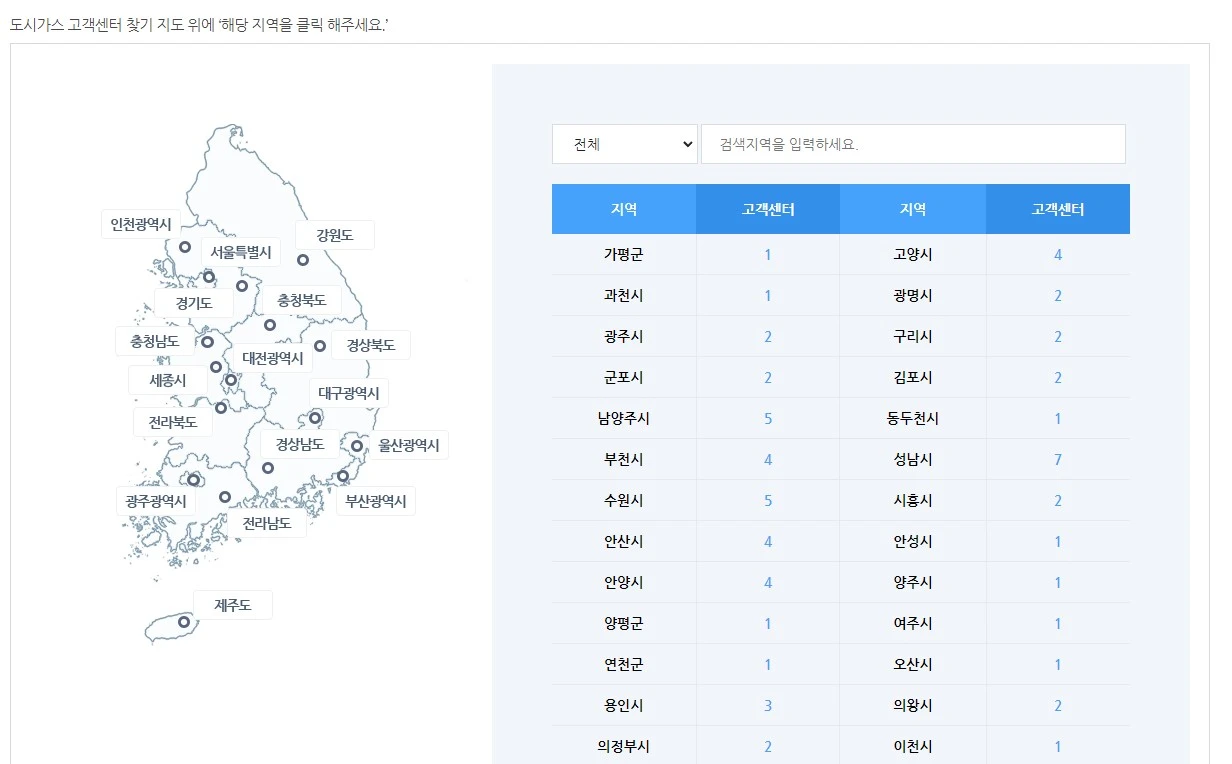
Task: Click the 충청북도 map marker dot
Action: [270, 325]
